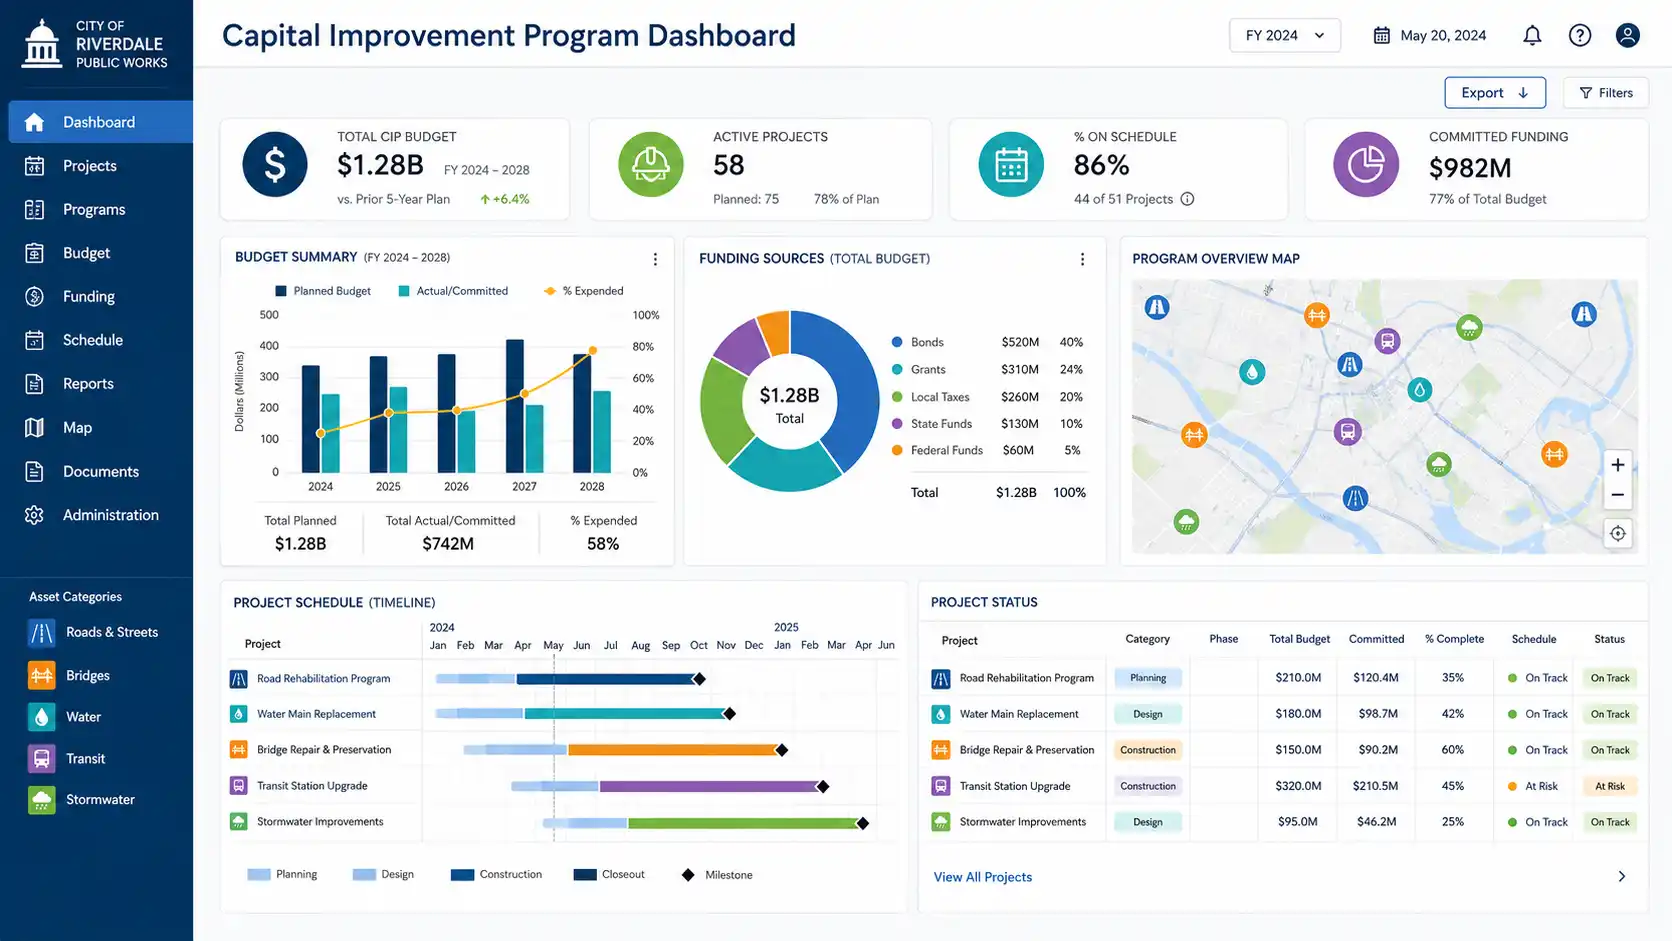The height and width of the screenshot is (941, 1672).
Task: Click the info icon next to 44 of 51 Projects
Action: [x=1188, y=199]
